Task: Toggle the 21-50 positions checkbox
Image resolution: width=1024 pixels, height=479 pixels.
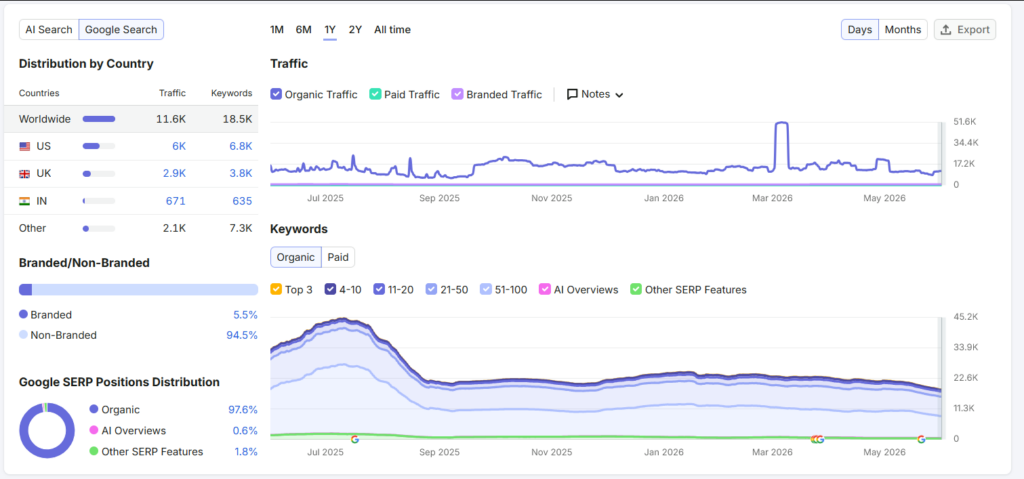Action: pyautogui.click(x=431, y=289)
